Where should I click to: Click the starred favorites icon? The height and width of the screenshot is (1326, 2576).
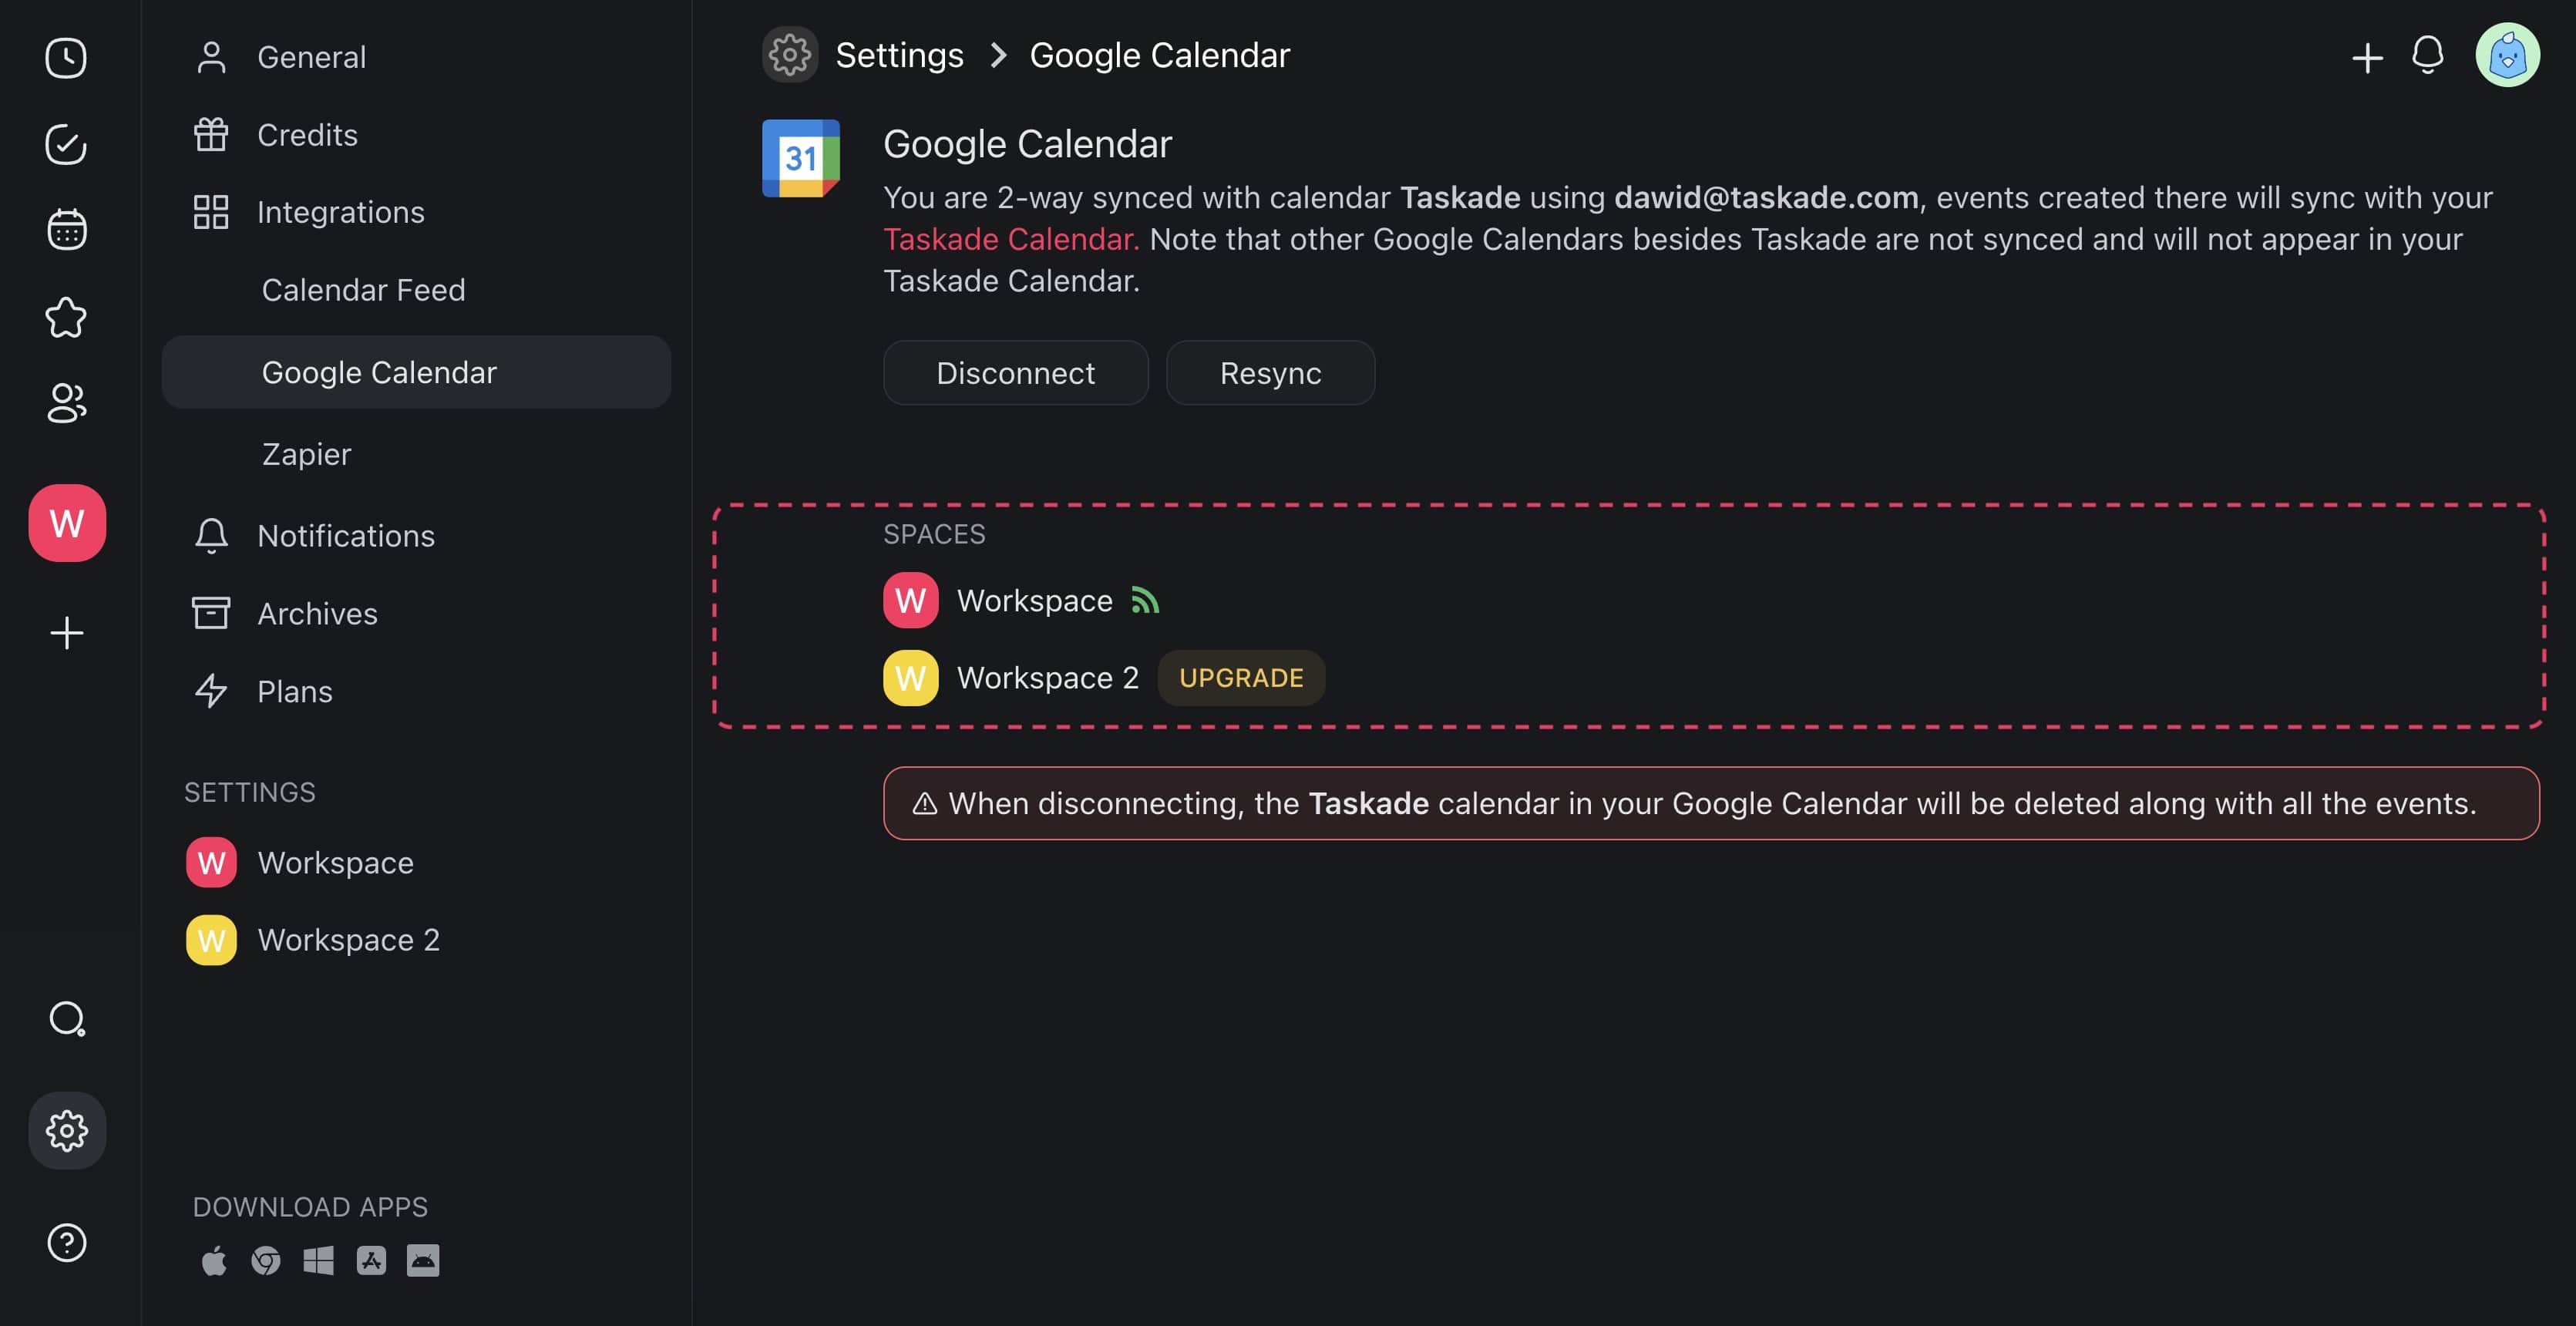66,317
